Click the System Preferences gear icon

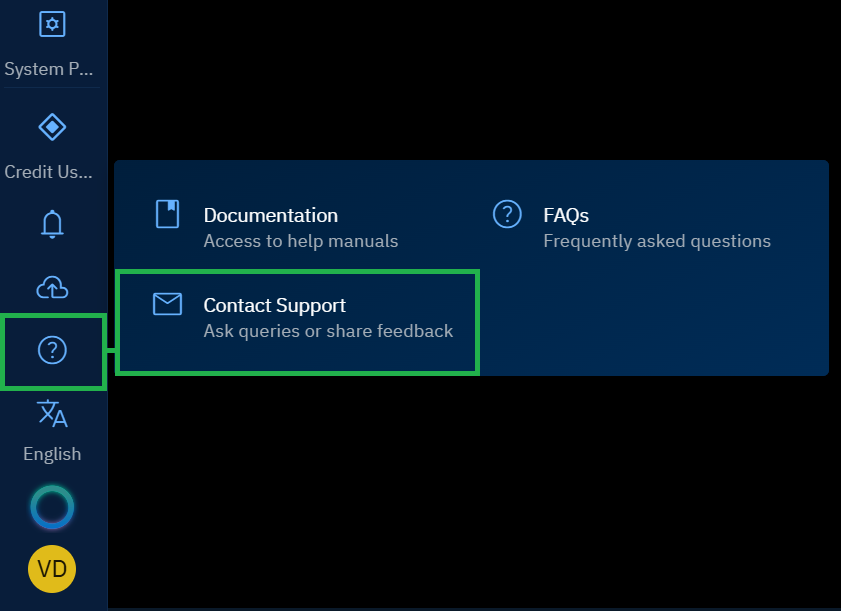(x=52, y=24)
